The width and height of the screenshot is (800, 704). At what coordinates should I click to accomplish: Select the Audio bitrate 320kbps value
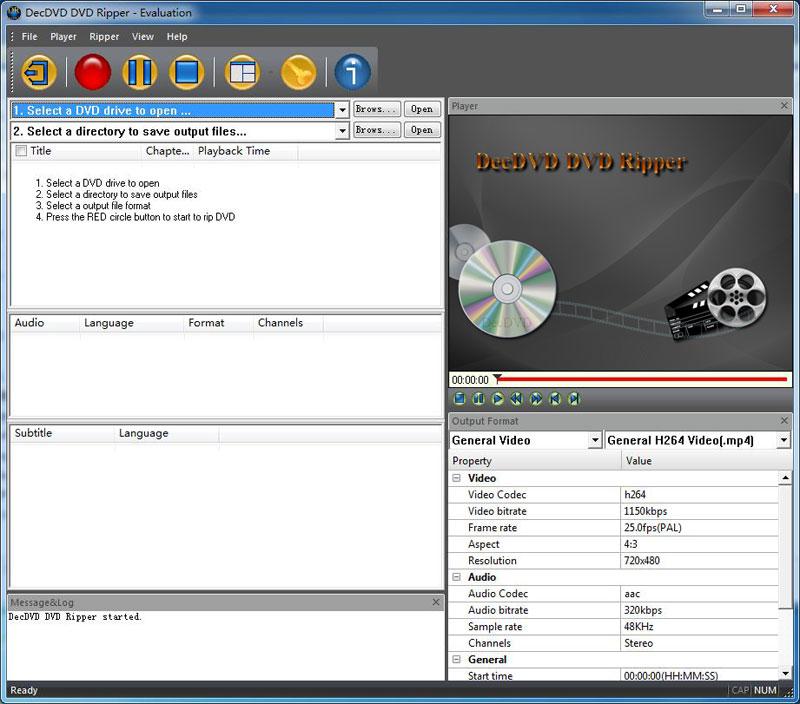coord(699,610)
